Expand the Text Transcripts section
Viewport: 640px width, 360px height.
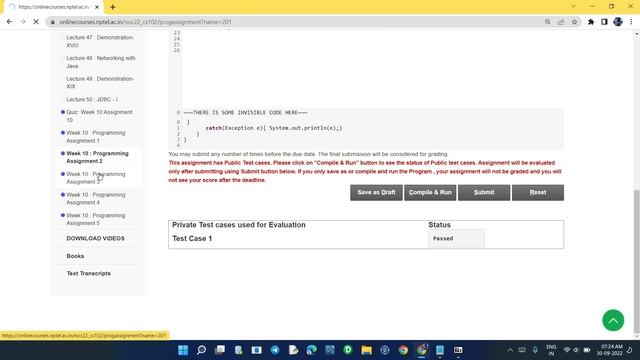(89, 273)
